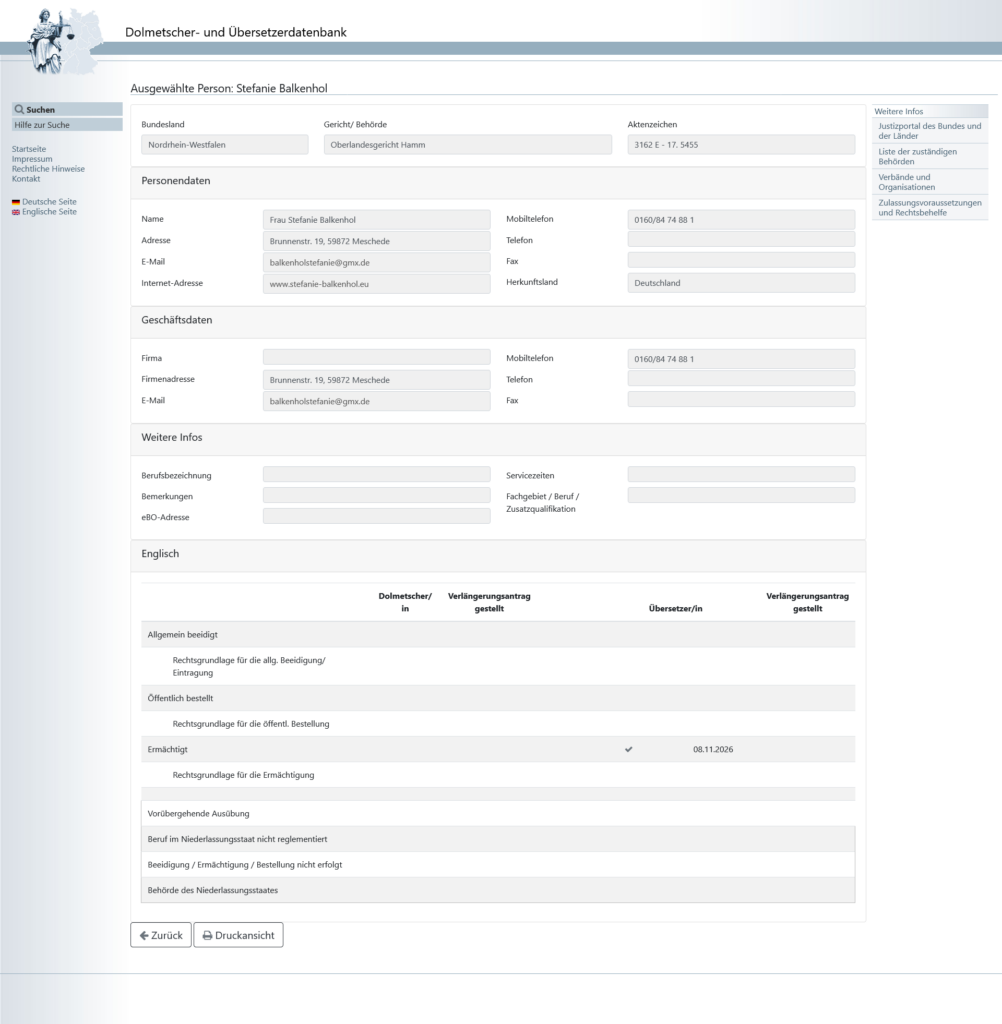Click the empty Fax field under Personendaten
This screenshot has width=1002, height=1024.
(x=741, y=260)
